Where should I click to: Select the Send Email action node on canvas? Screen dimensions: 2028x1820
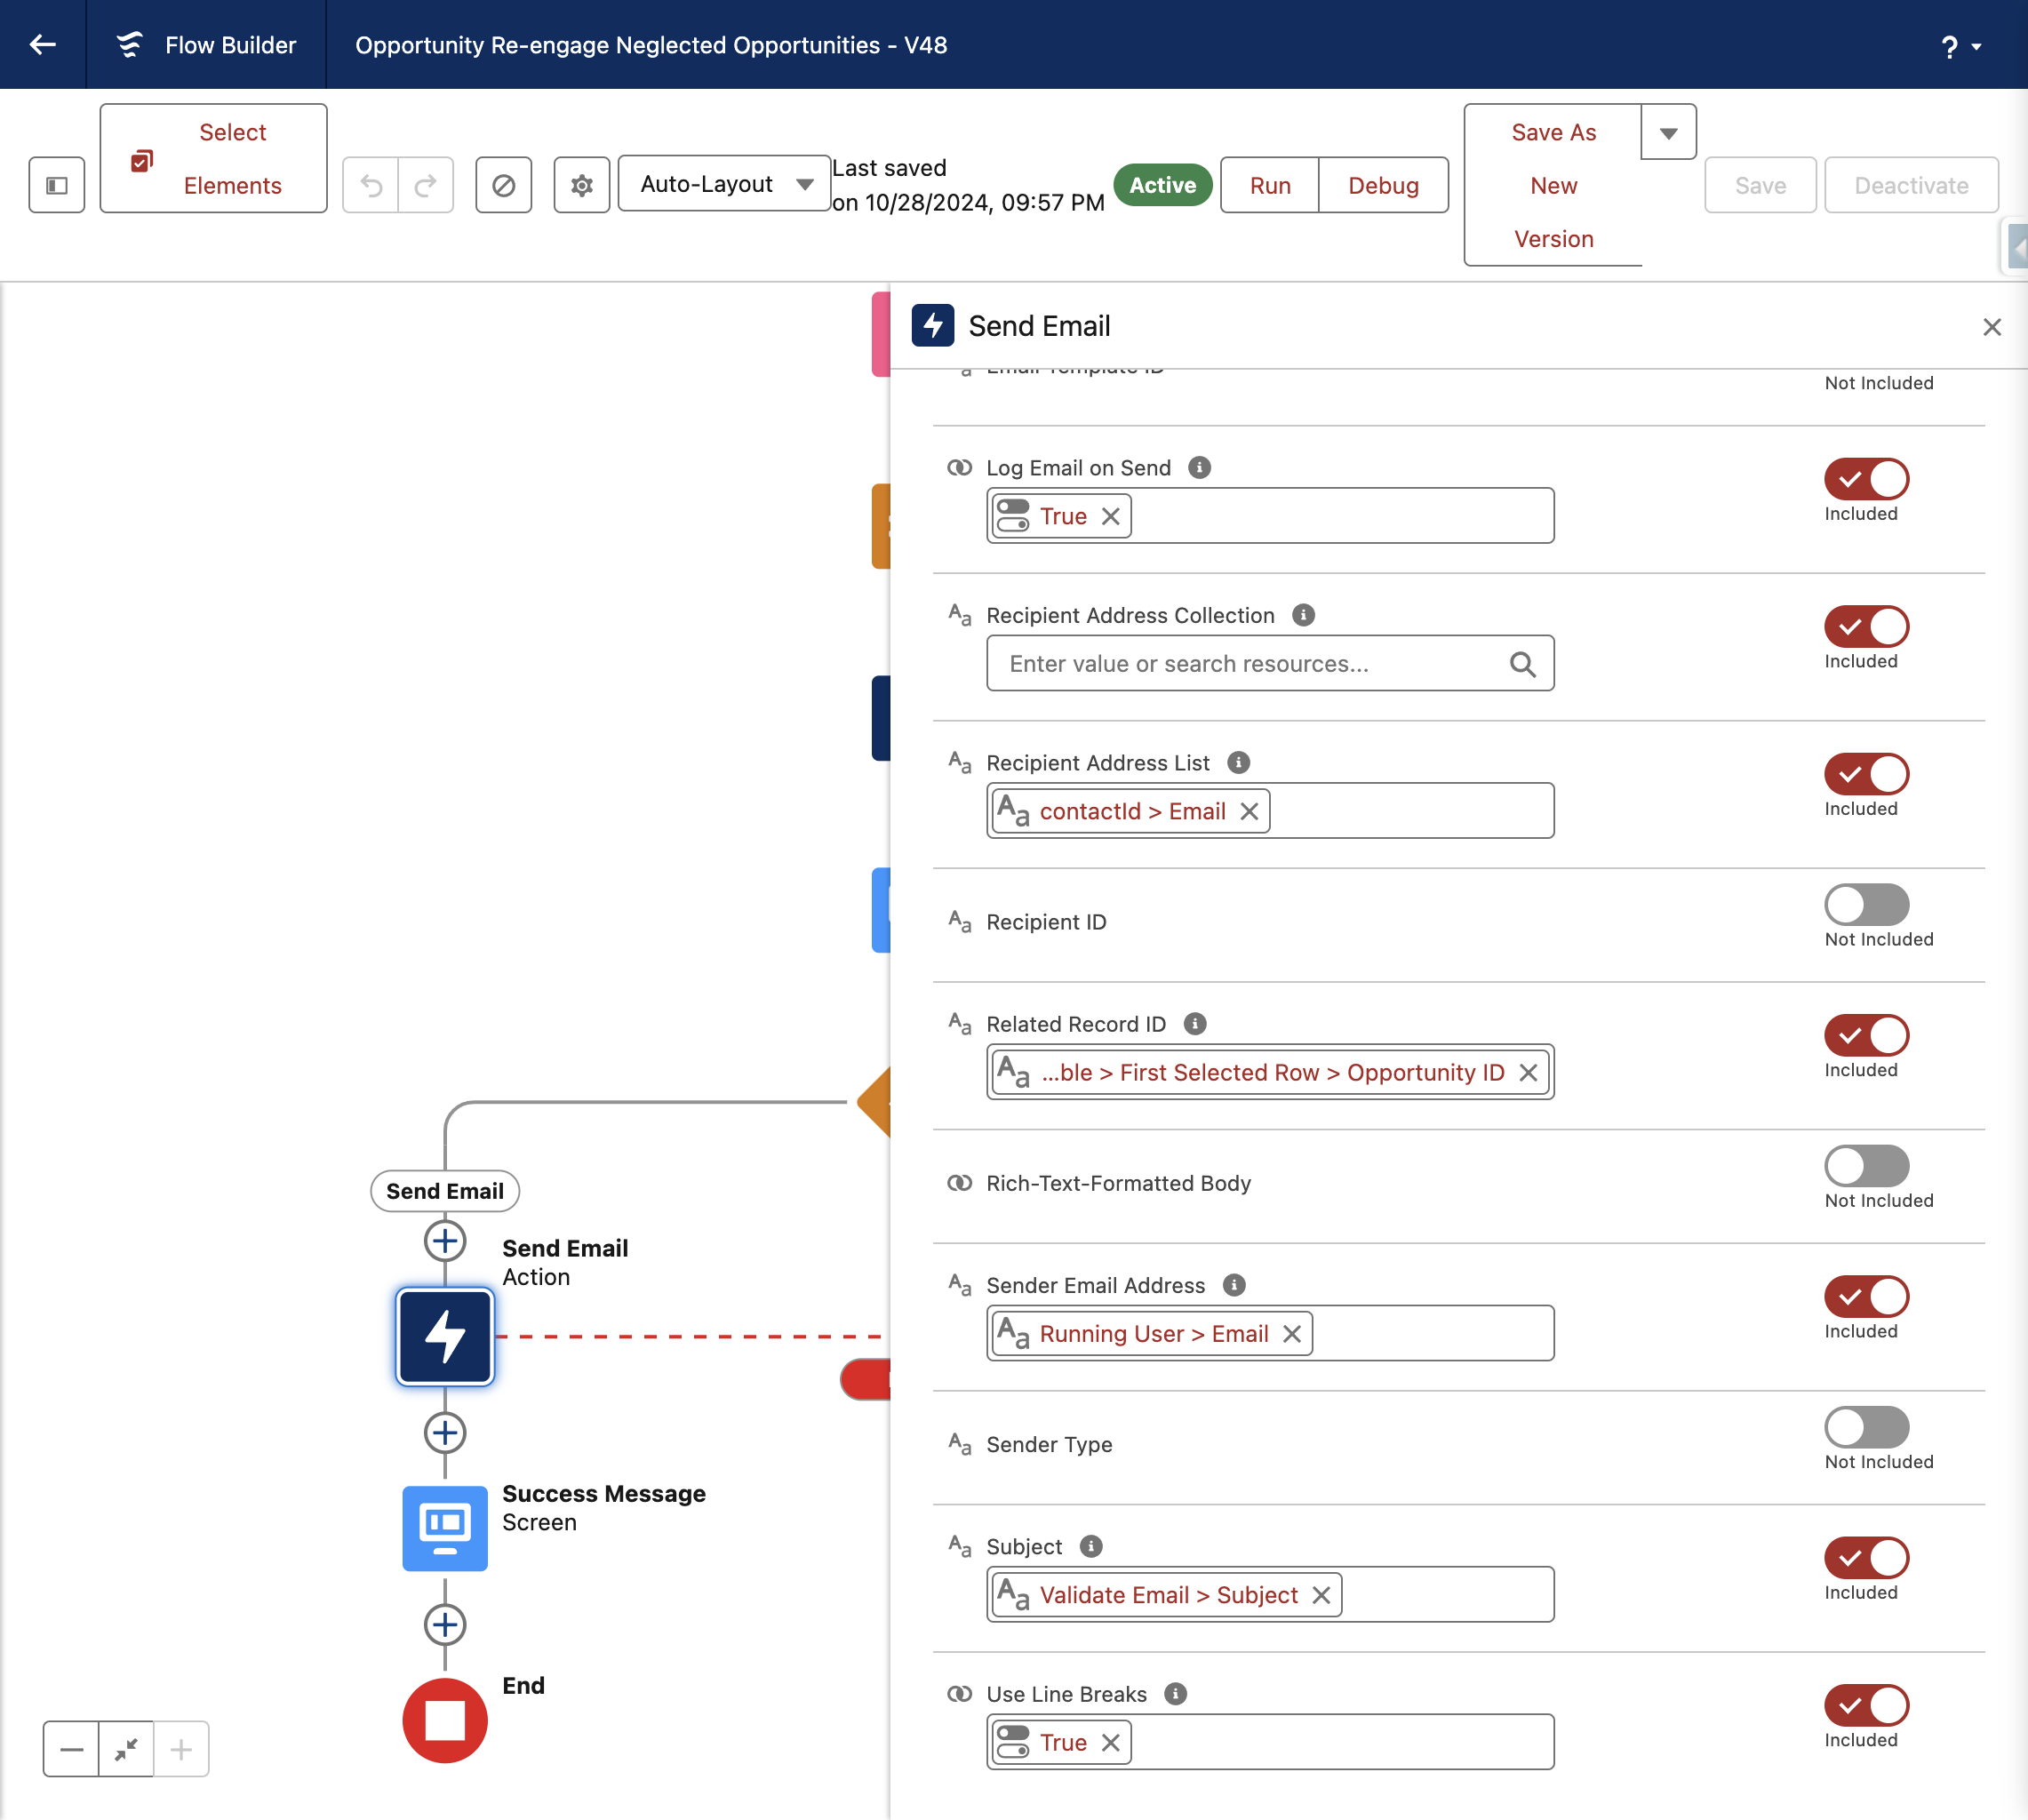pyautogui.click(x=445, y=1337)
